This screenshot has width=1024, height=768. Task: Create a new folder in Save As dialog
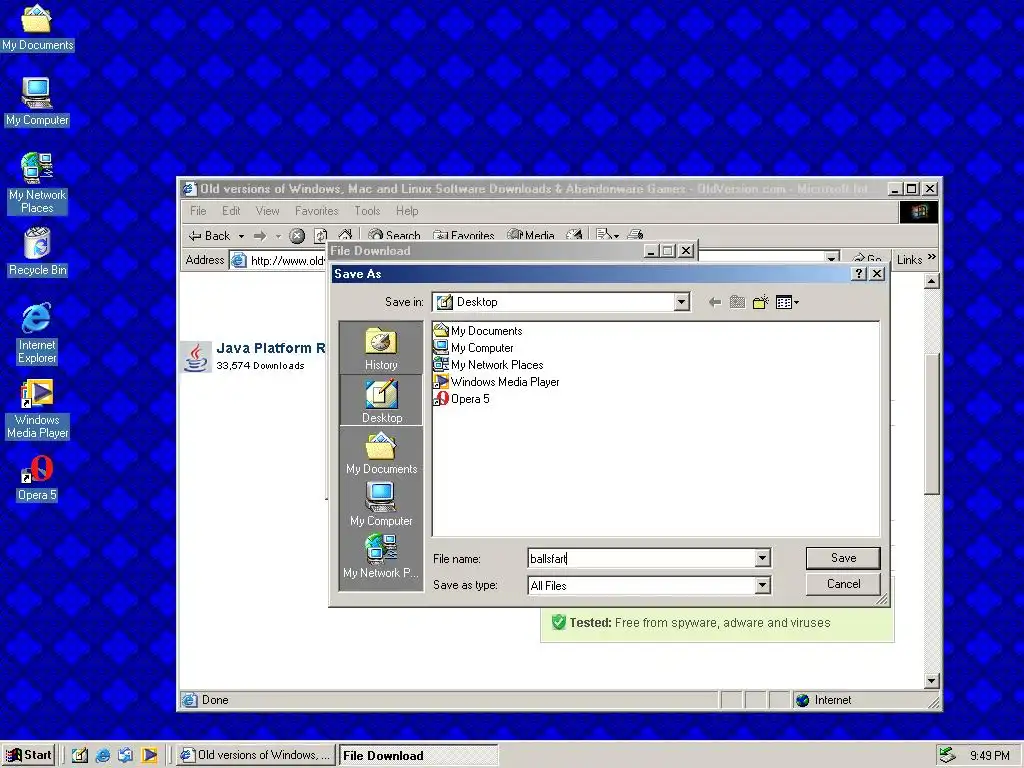click(x=760, y=302)
